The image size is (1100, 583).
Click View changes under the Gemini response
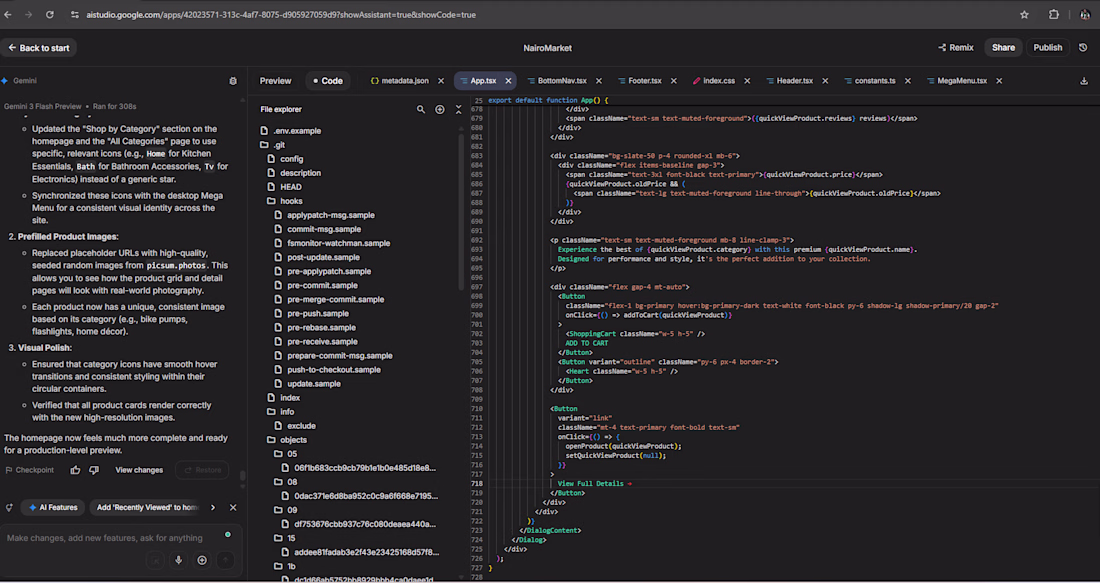pos(139,470)
